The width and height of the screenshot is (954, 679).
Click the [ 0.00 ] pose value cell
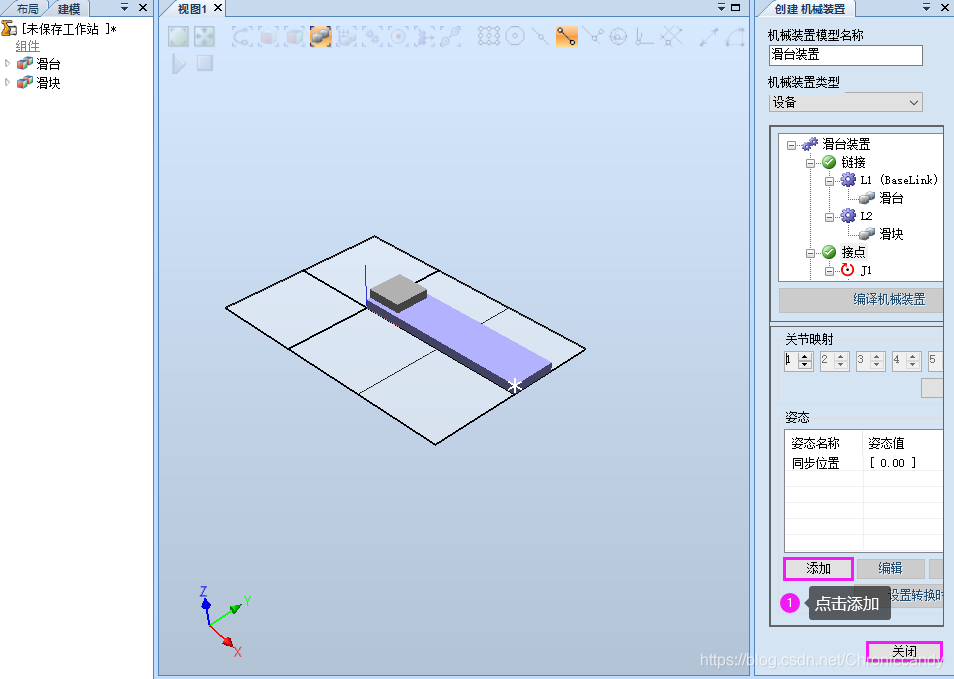coord(892,463)
